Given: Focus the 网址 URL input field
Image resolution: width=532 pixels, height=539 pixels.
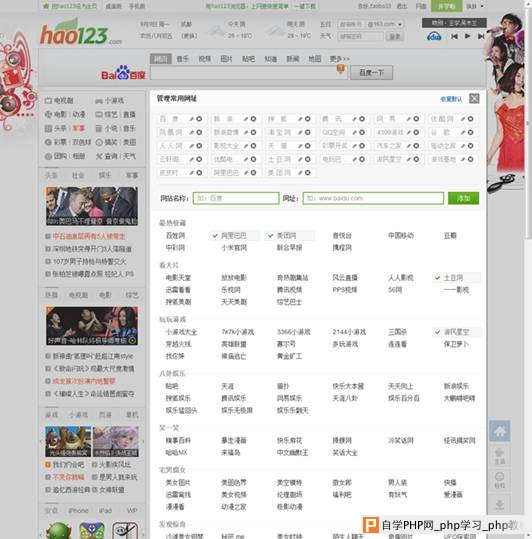Looking at the screenshot, I should coord(373,198).
